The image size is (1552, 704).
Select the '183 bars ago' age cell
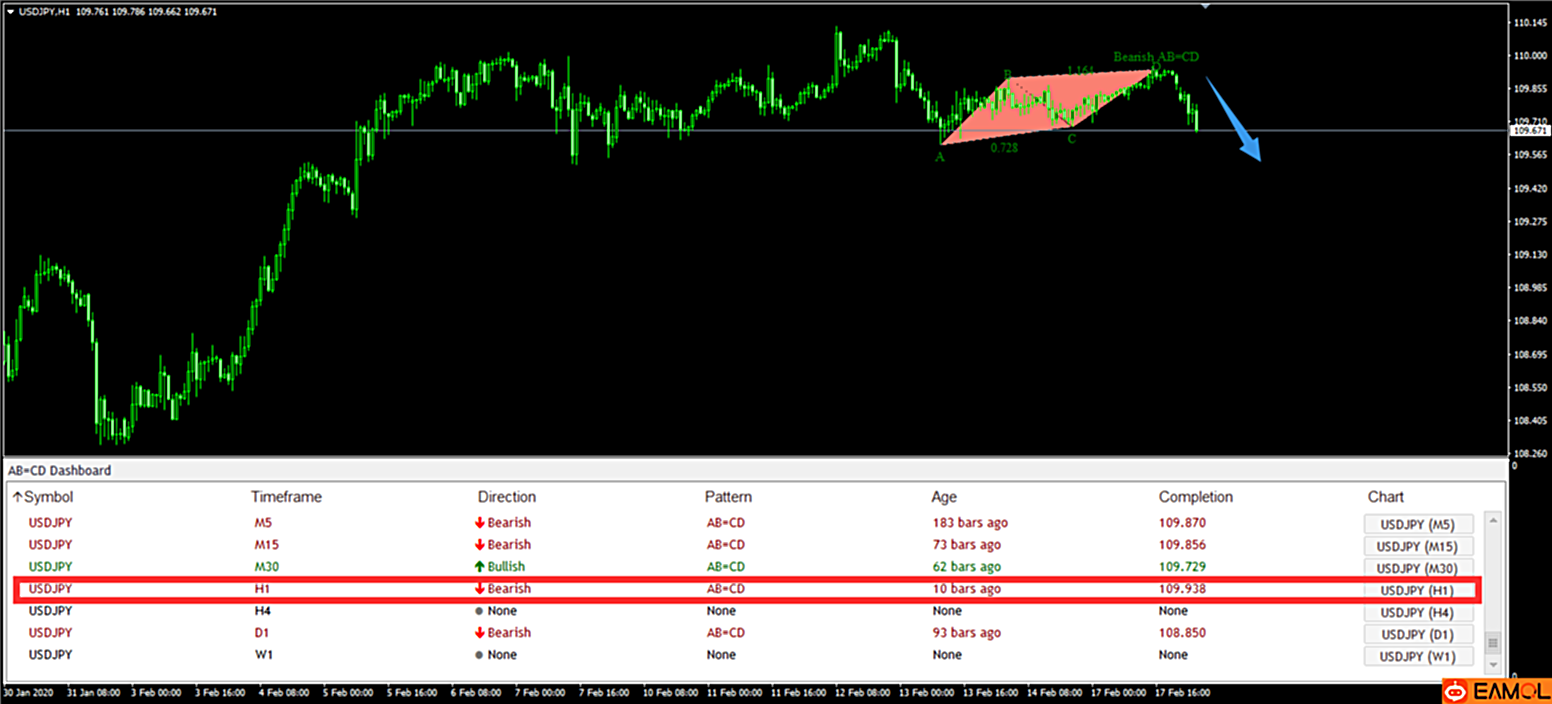970,523
